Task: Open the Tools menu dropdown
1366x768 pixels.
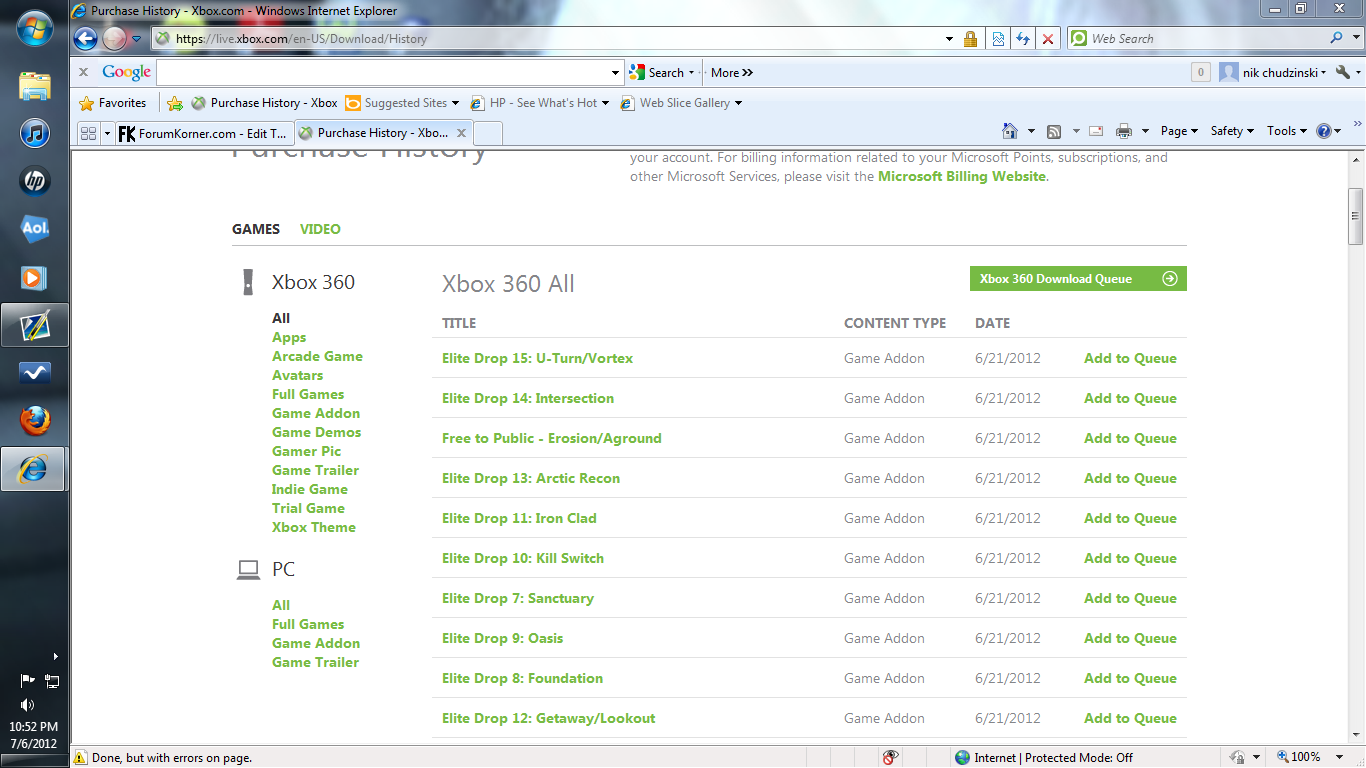Action: pos(1287,131)
